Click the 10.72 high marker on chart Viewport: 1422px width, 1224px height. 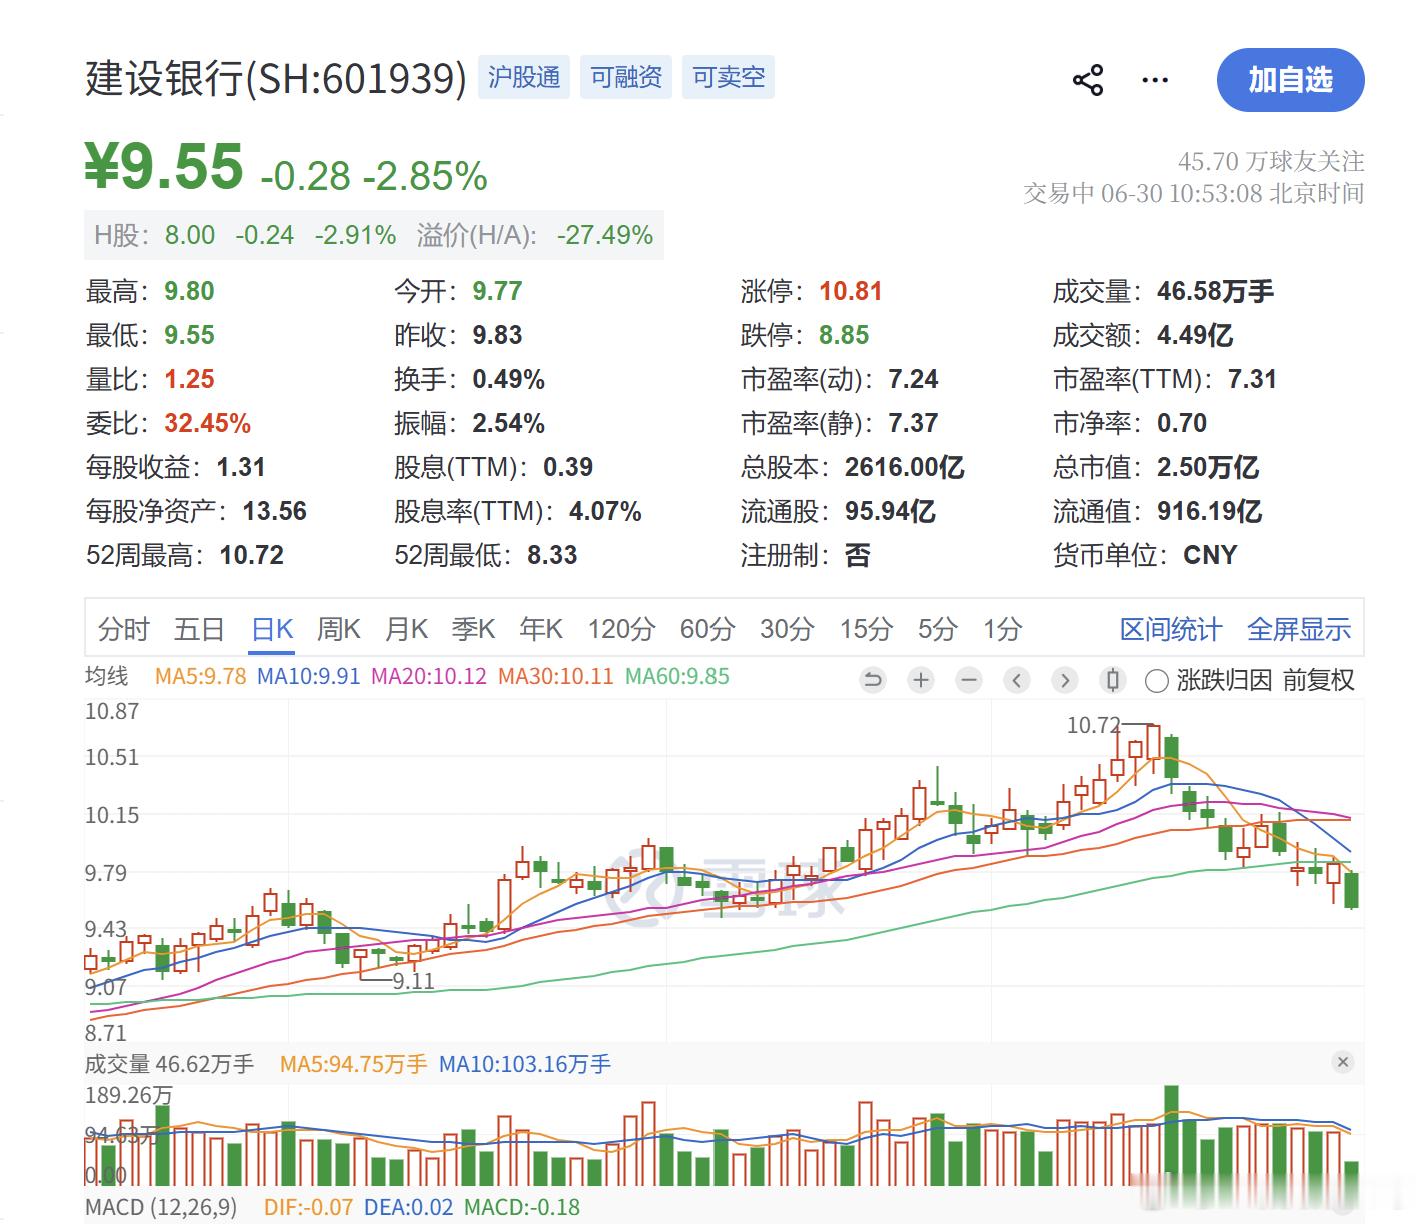click(1094, 725)
